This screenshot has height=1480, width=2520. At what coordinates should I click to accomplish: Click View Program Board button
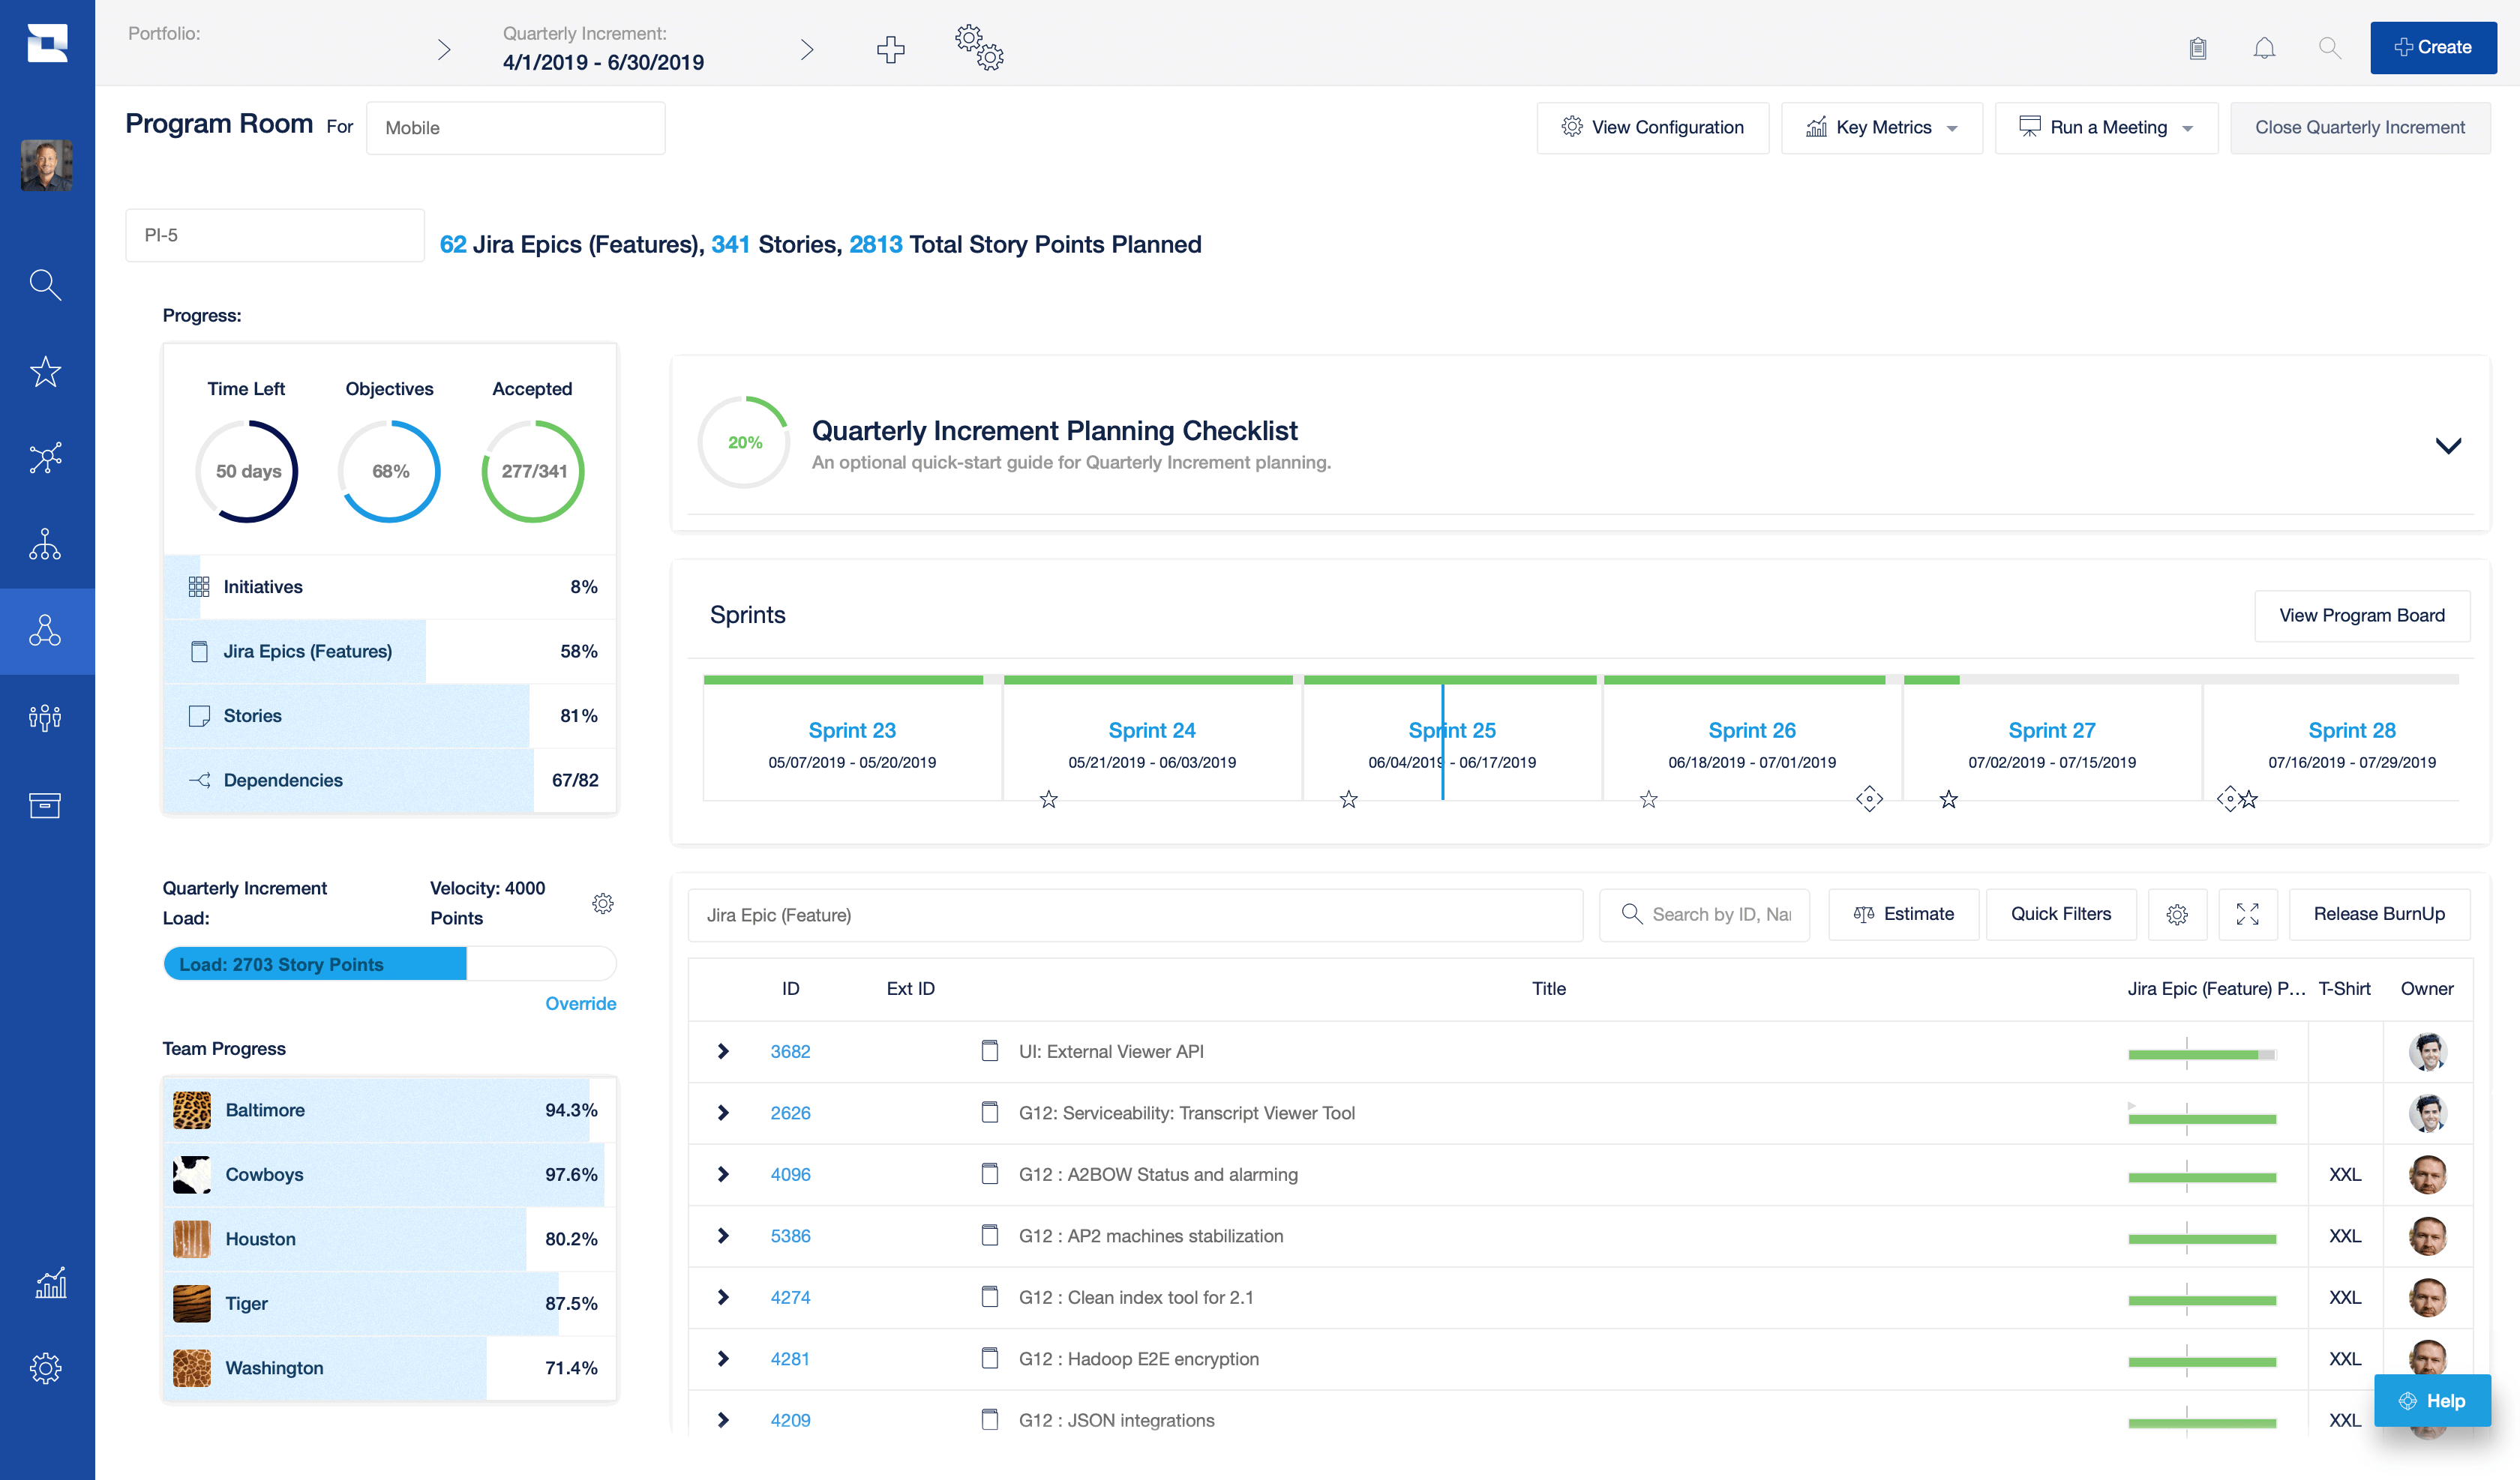click(x=2362, y=615)
